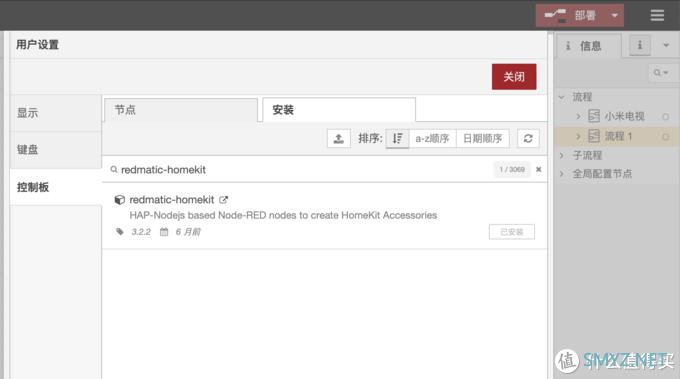
Task: Click the calendar date icon
Action: [x=164, y=232]
